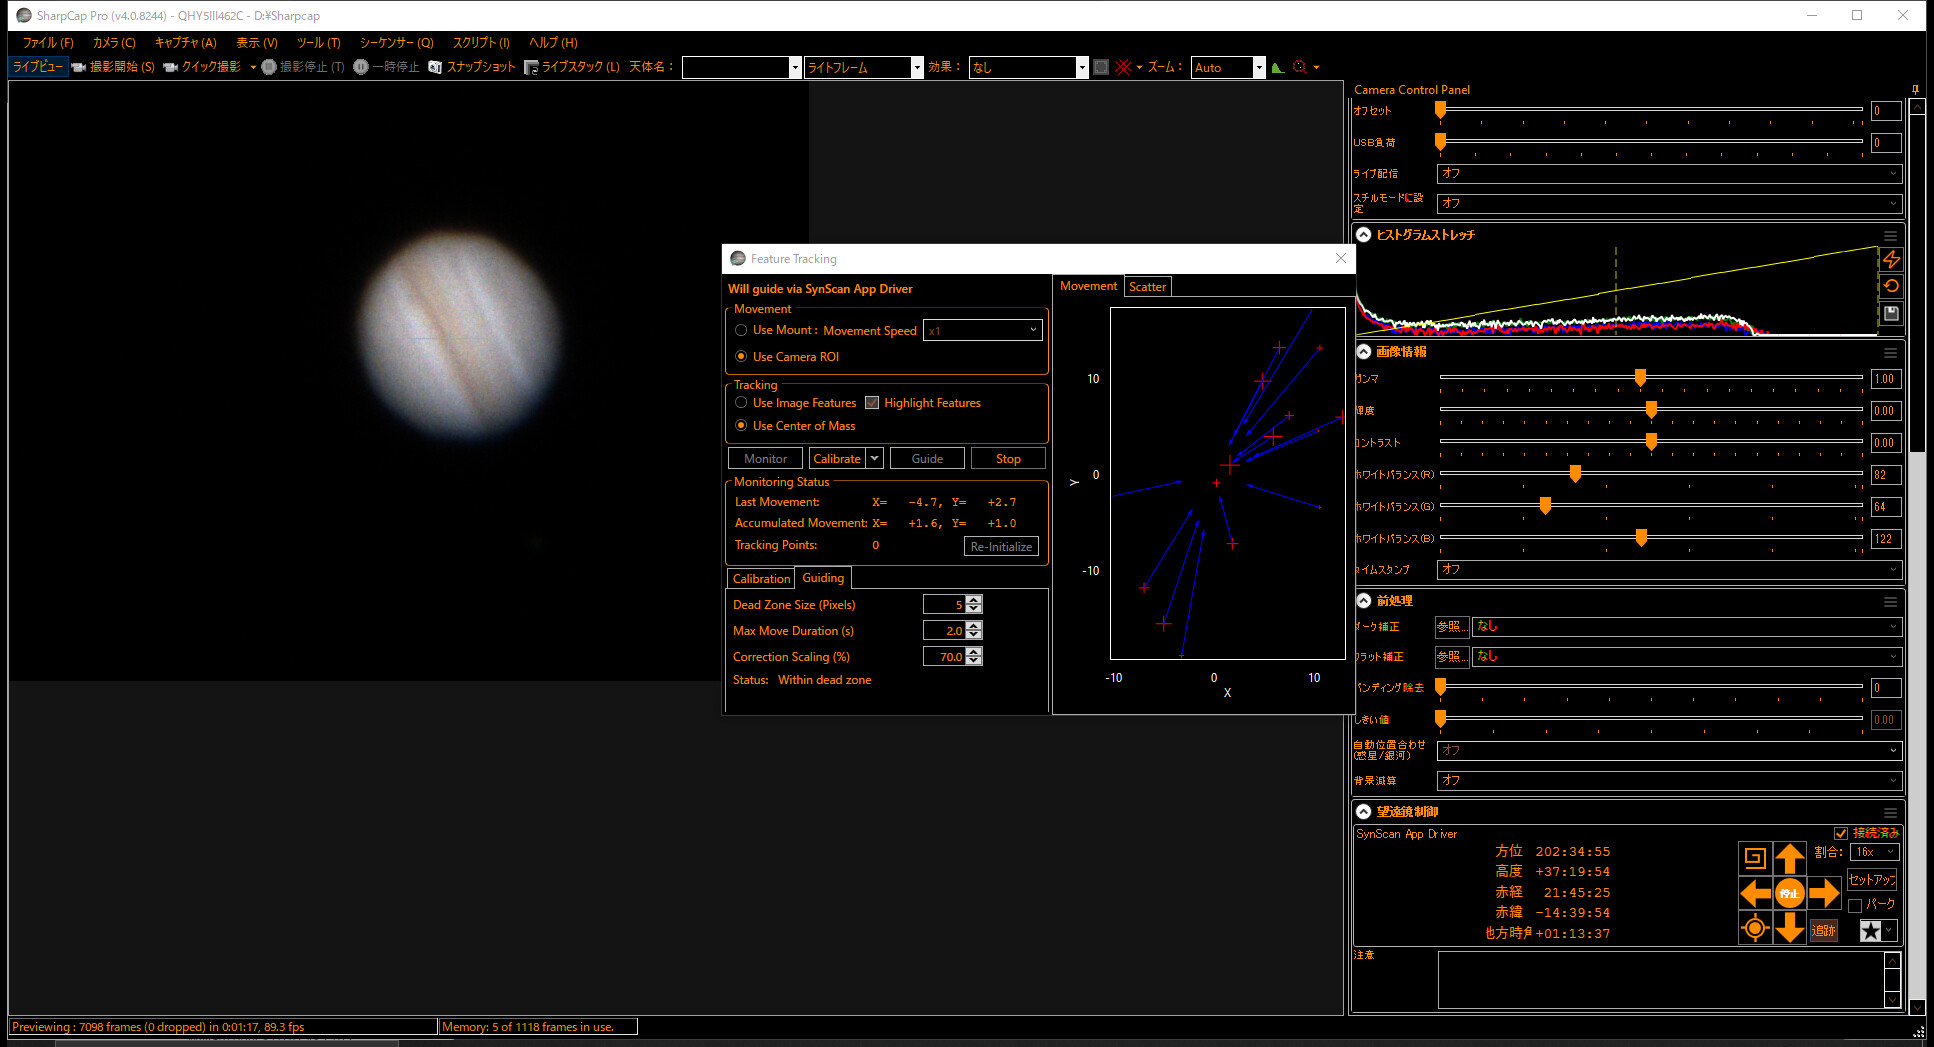Open the Movement Speed dropdown

point(982,330)
